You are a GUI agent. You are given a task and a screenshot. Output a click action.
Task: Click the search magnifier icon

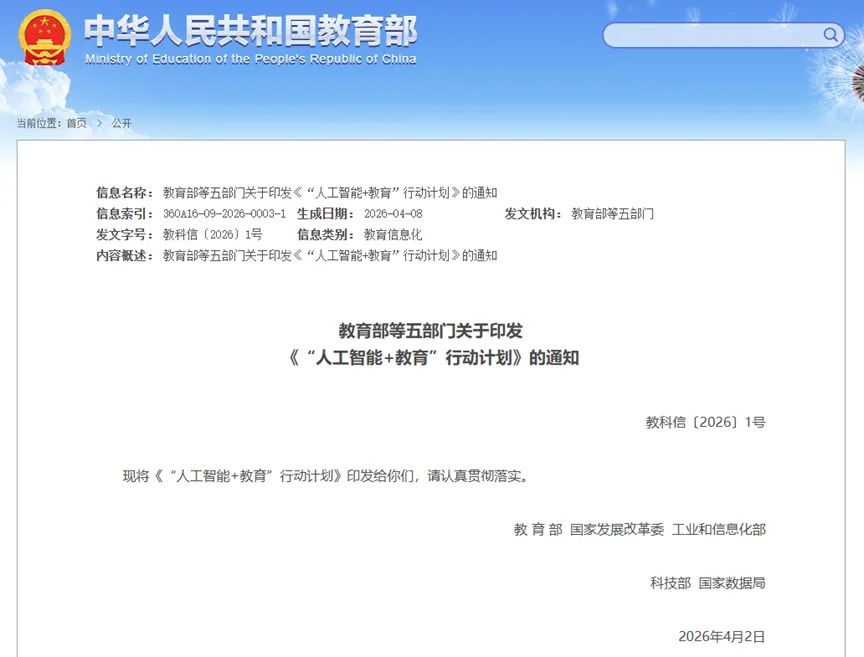(x=830, y=35)
